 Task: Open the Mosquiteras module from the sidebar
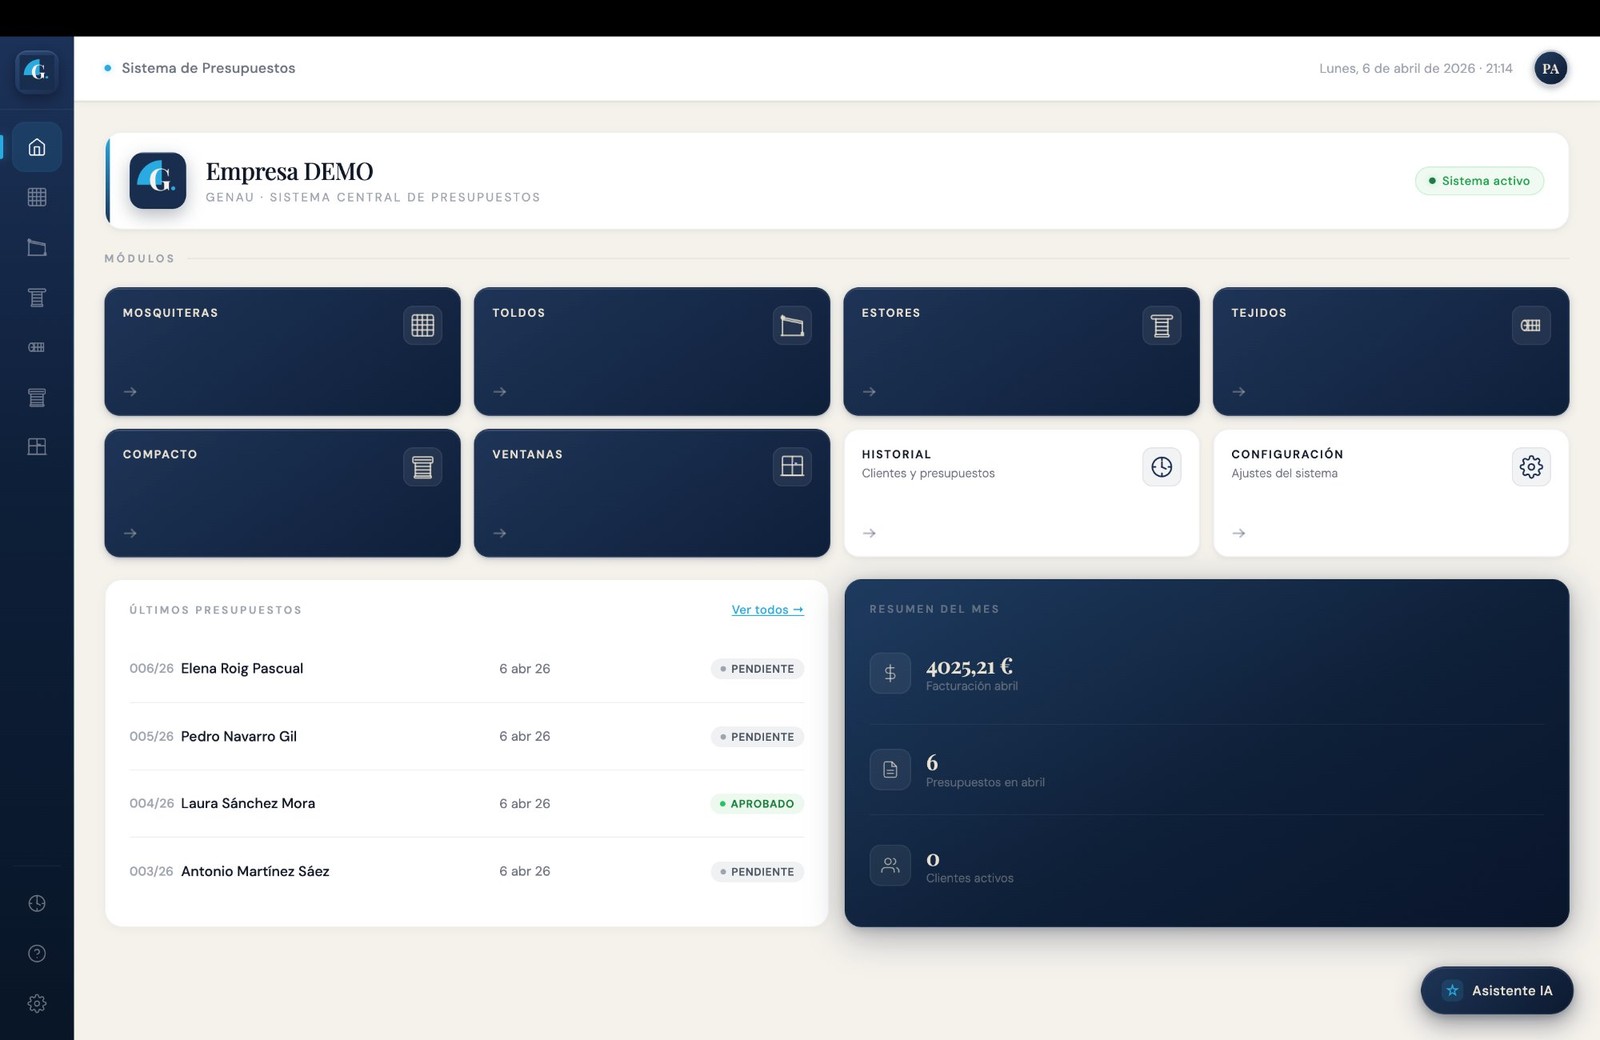pos(37,196)
